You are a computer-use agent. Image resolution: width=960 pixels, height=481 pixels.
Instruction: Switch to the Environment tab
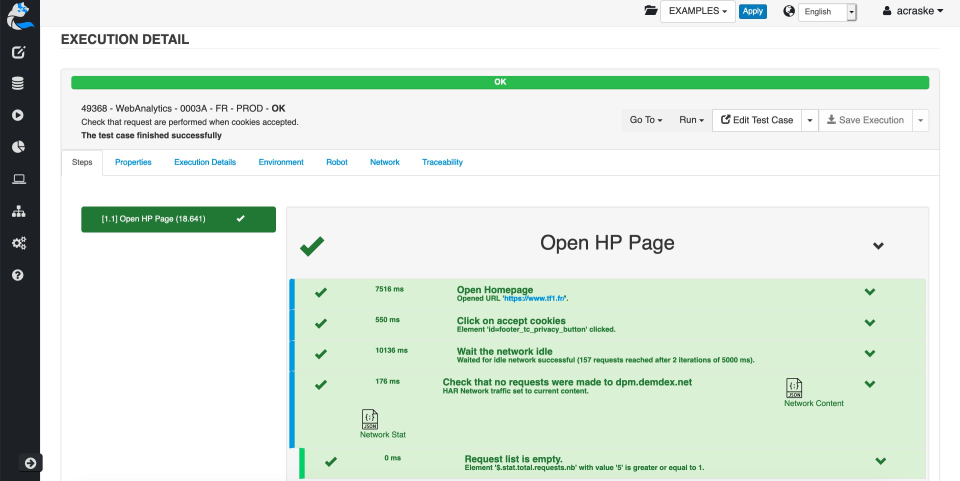point(281,162)
